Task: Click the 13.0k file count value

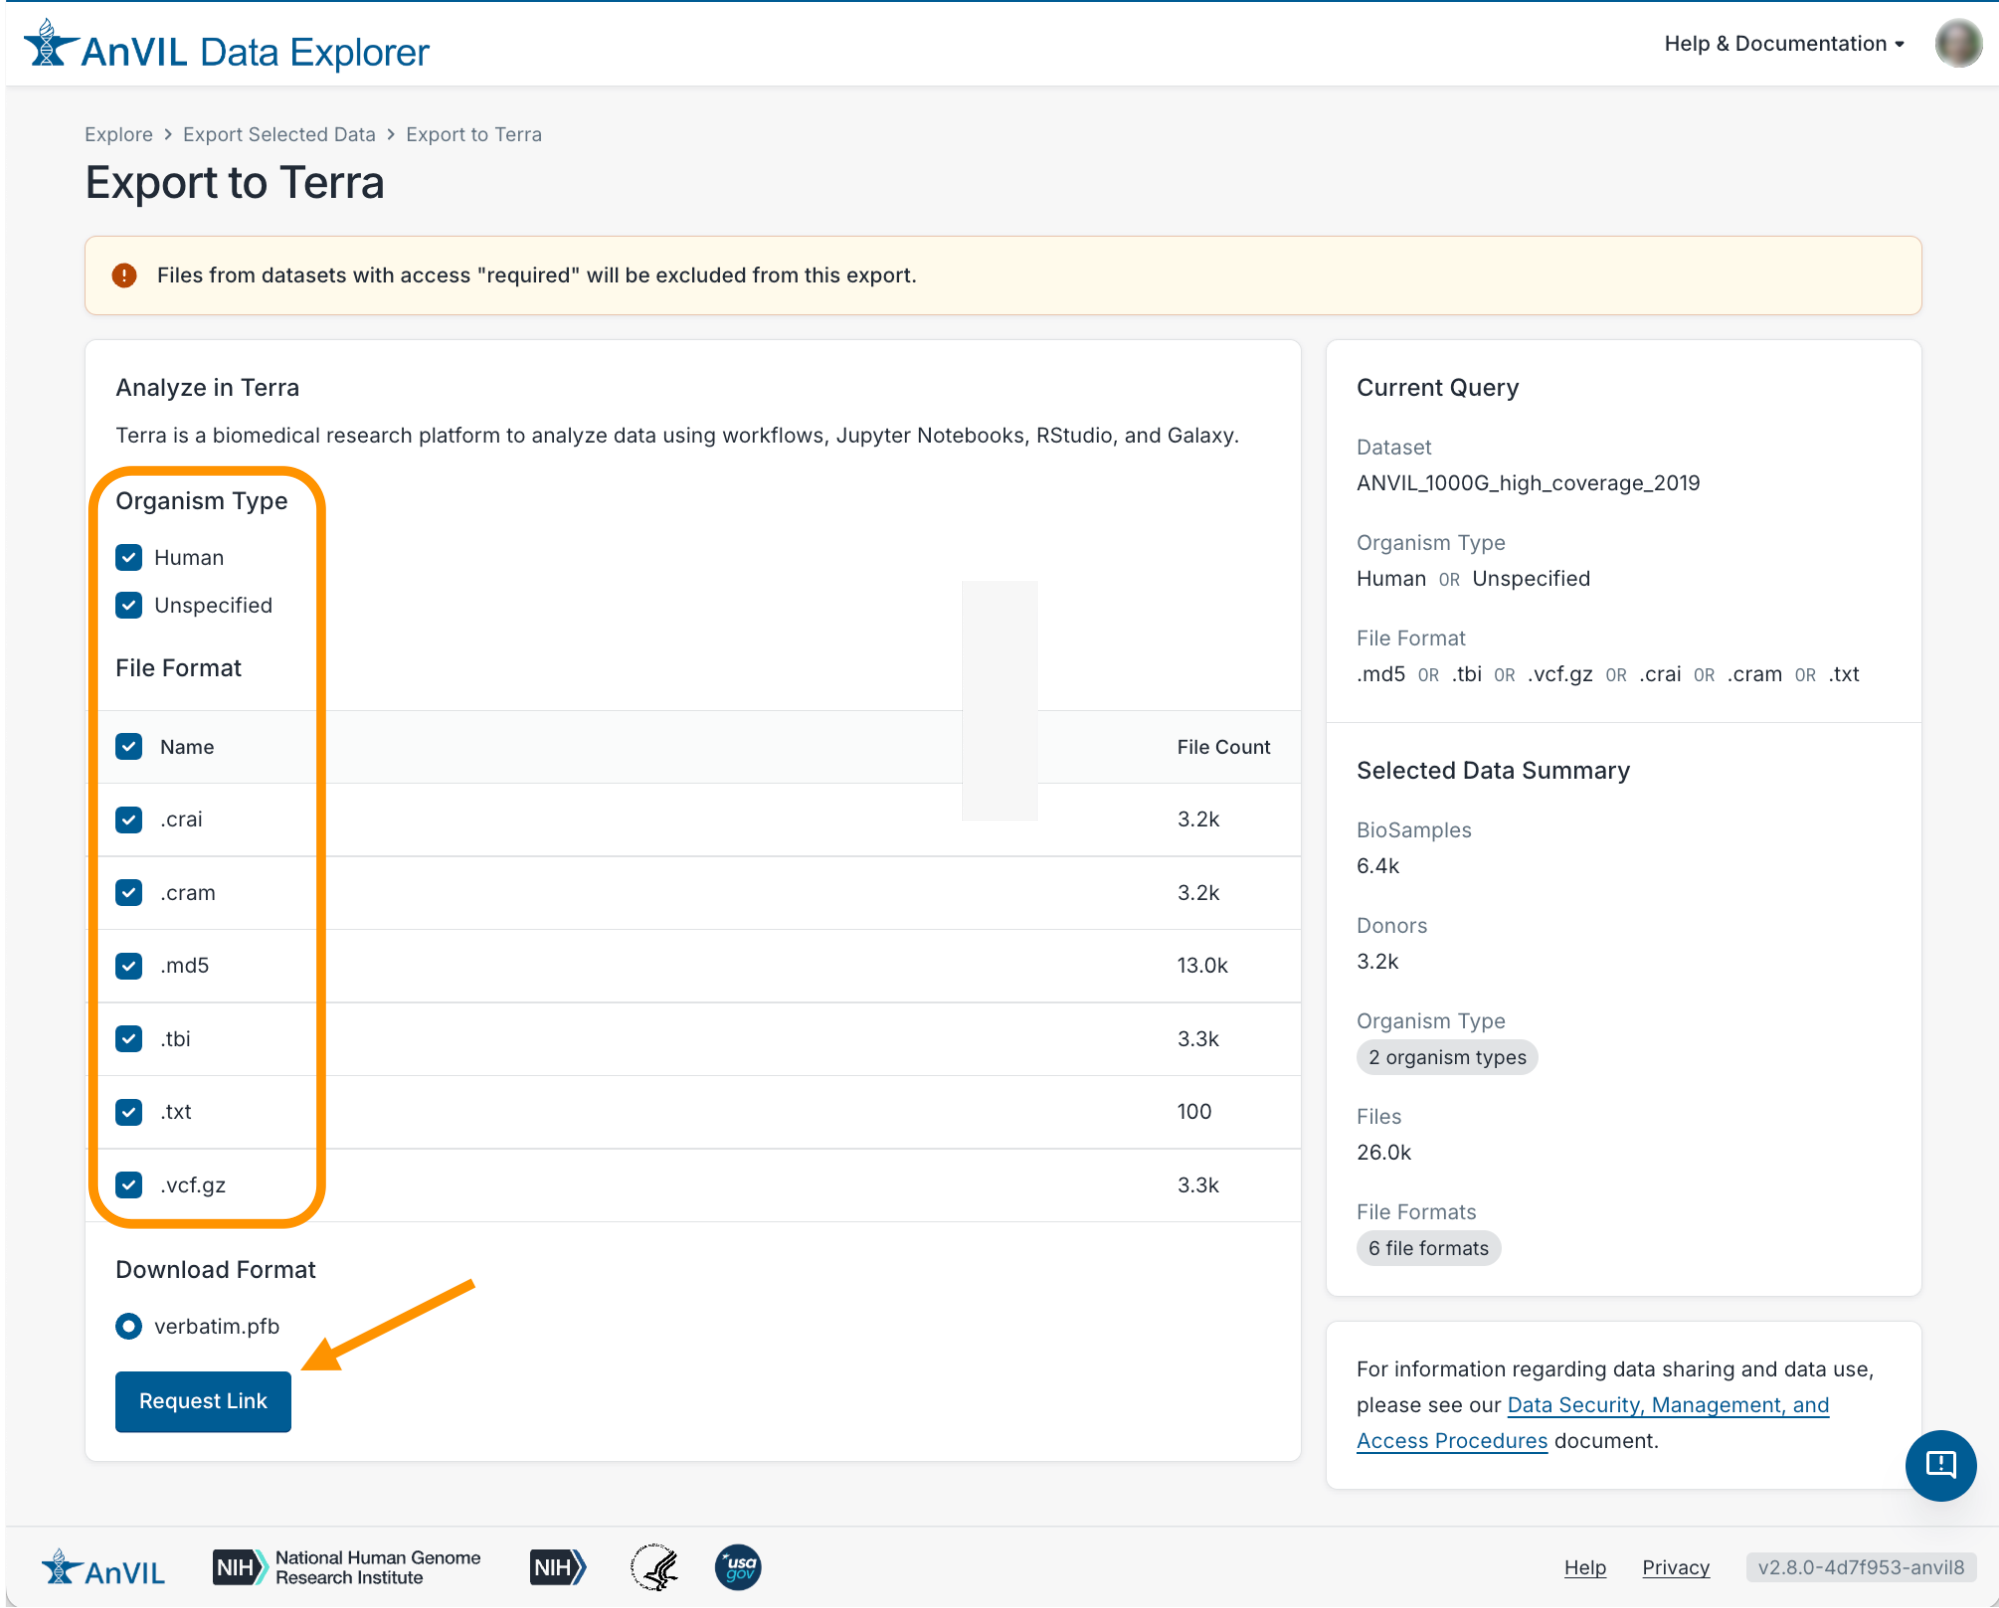Action: 1202,965
